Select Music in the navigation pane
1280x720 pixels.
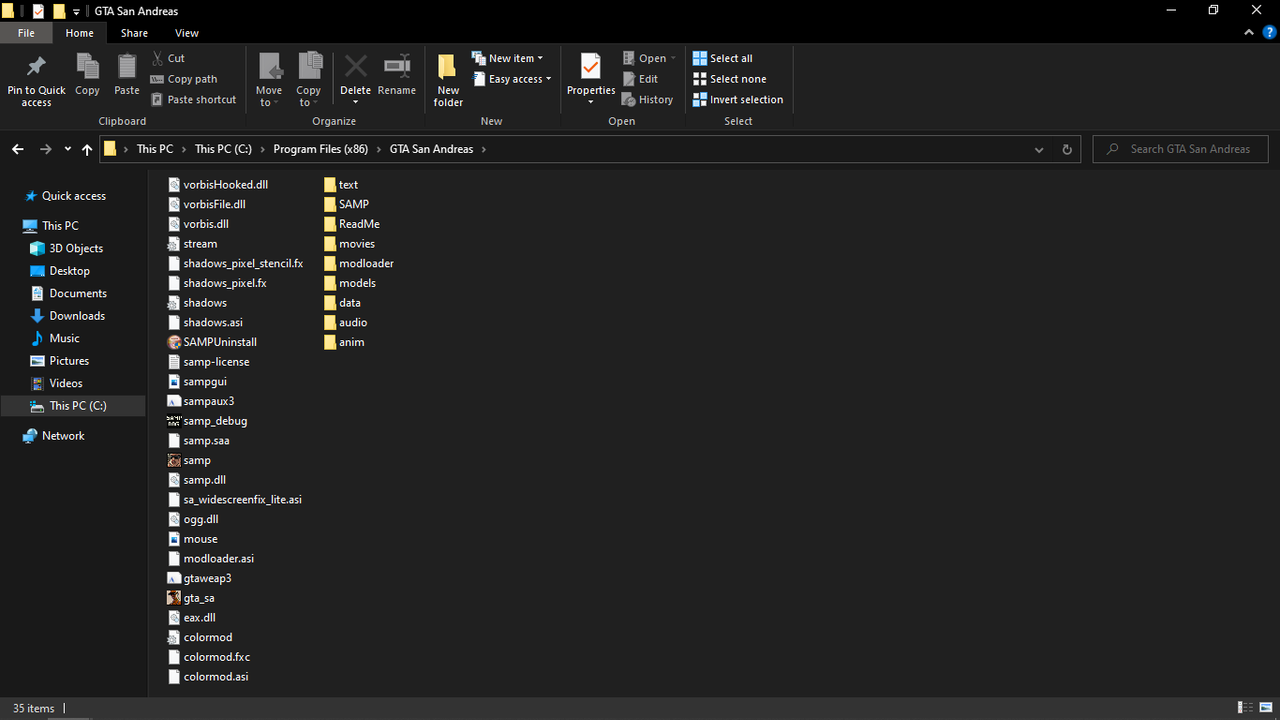coord(64,338)
